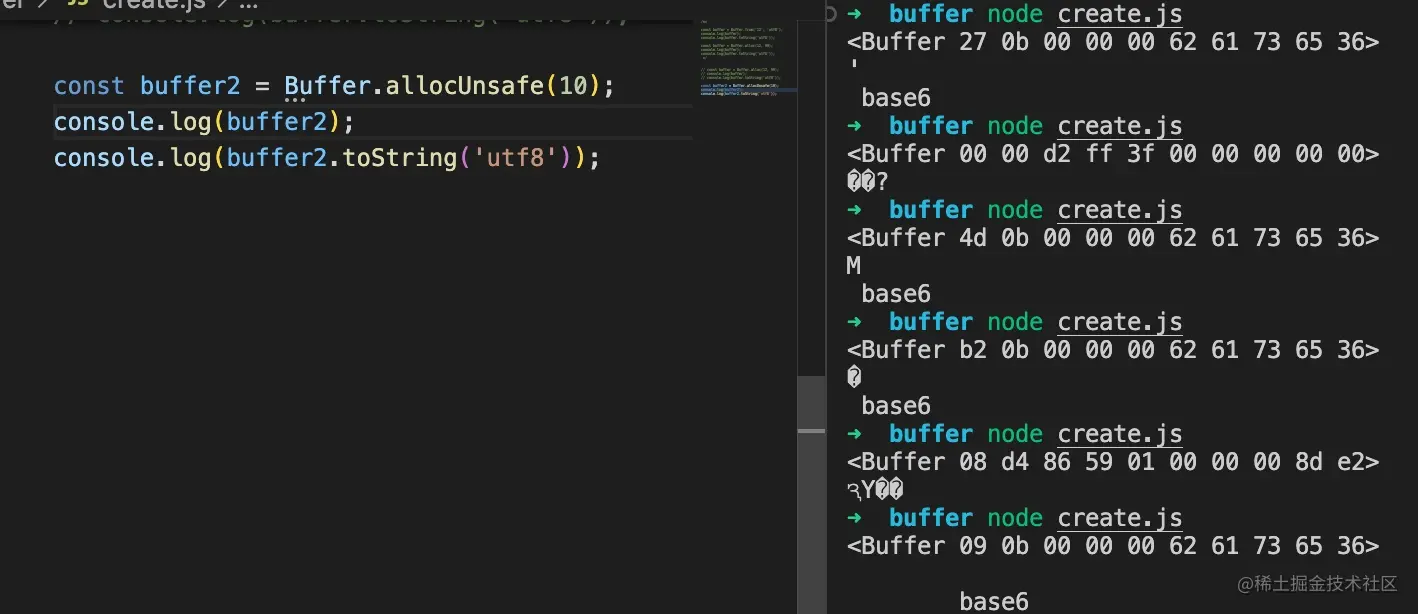Click terminal output Buffer 00 00 d2 ff
This screenshot has height=614, width=1418.
[x=1113, y=154]
